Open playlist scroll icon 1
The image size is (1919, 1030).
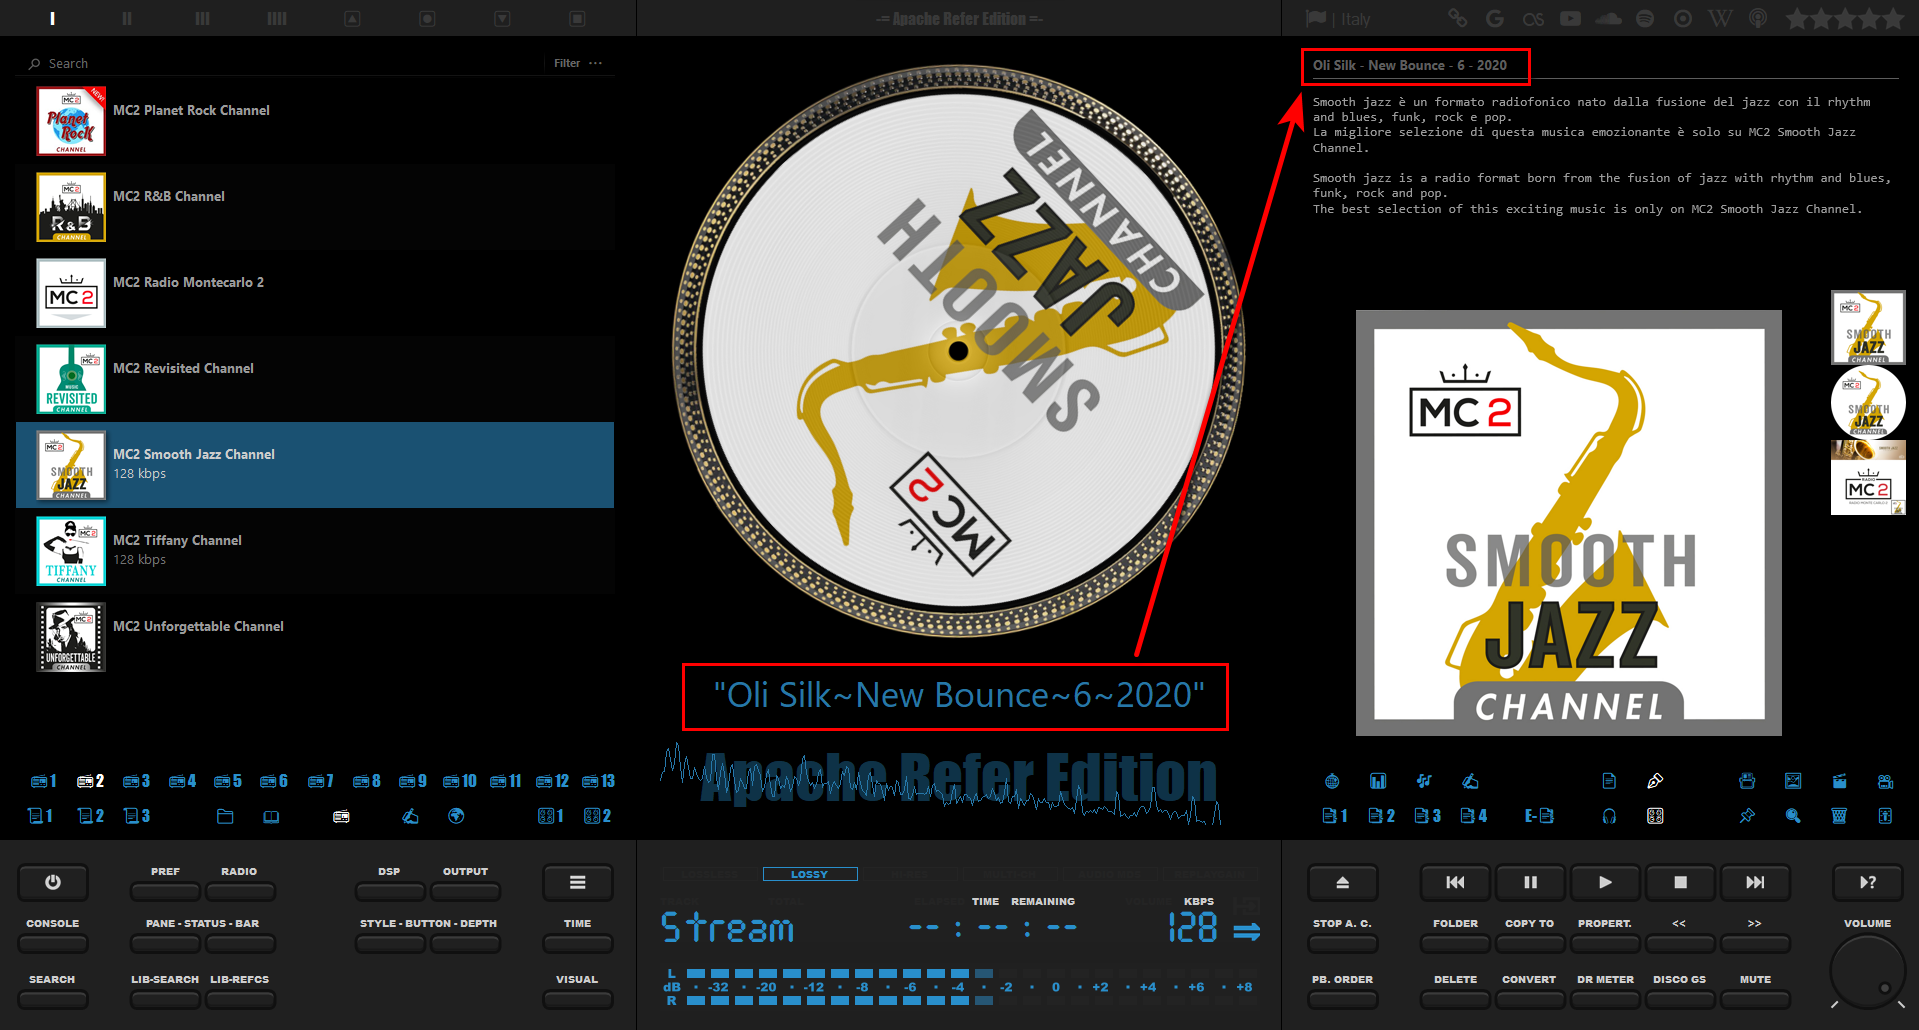[x=40, y=816]
